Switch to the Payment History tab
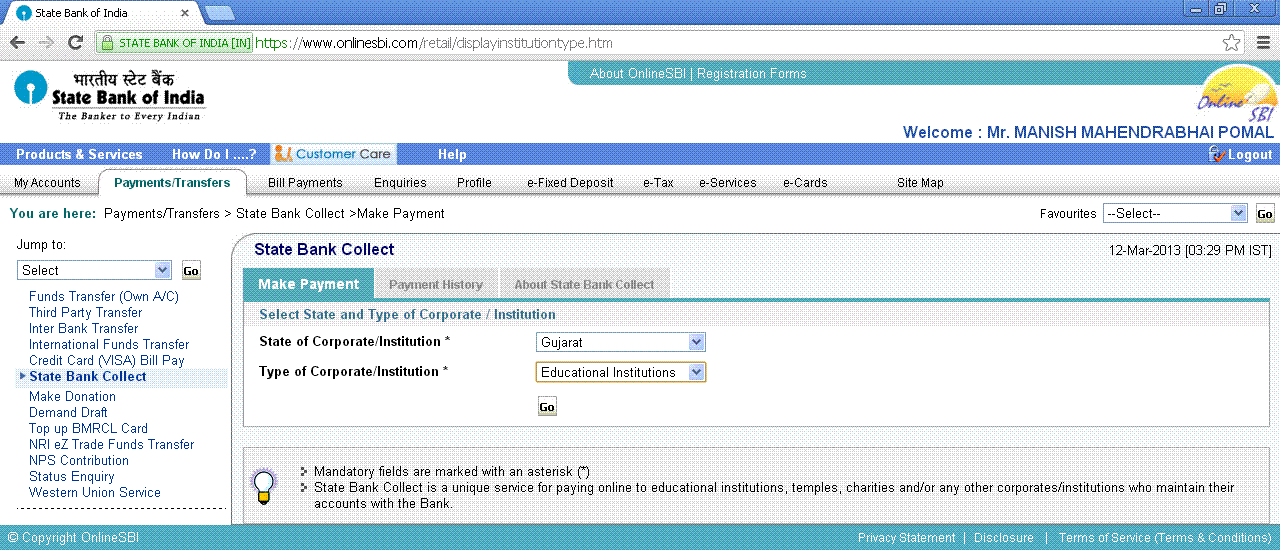Screen dimensions: 1280x556 click(435, 285)
